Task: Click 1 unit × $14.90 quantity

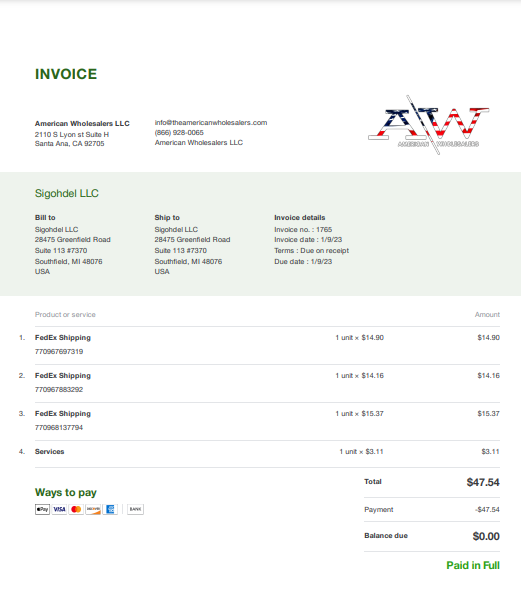Action: [359, 338]
